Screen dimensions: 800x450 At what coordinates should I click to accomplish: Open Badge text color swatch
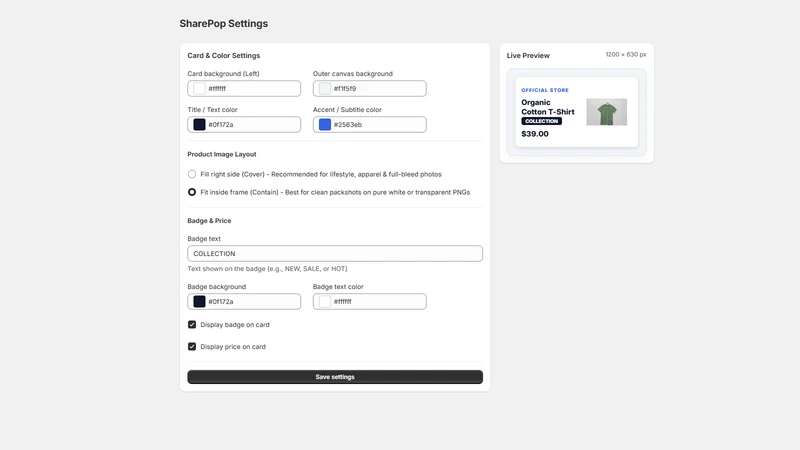324,302
